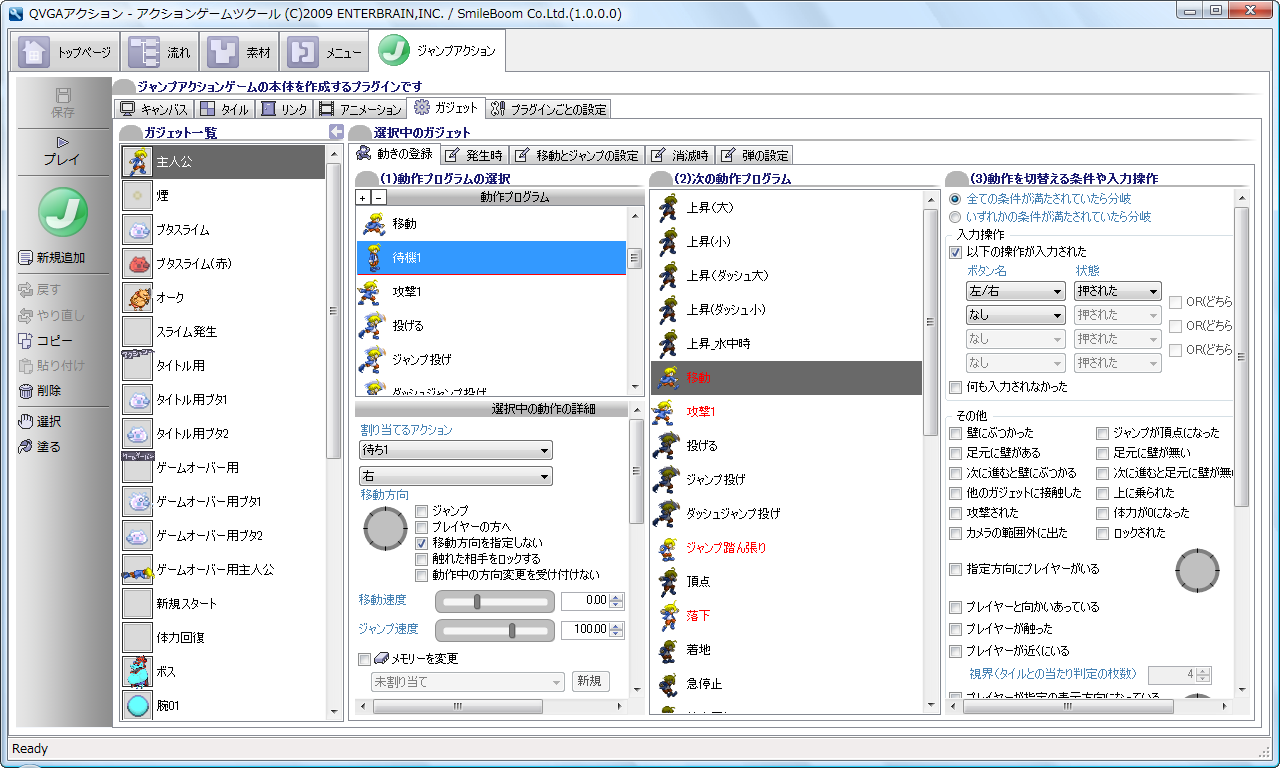Screen dimensions: 1280x768
Task: Choose the 選択 hand tool
Action: point(26,422)
